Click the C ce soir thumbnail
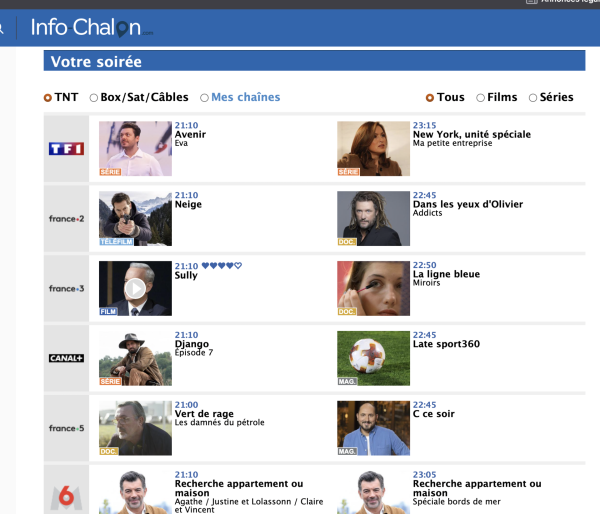 click(x=373, y=428)
